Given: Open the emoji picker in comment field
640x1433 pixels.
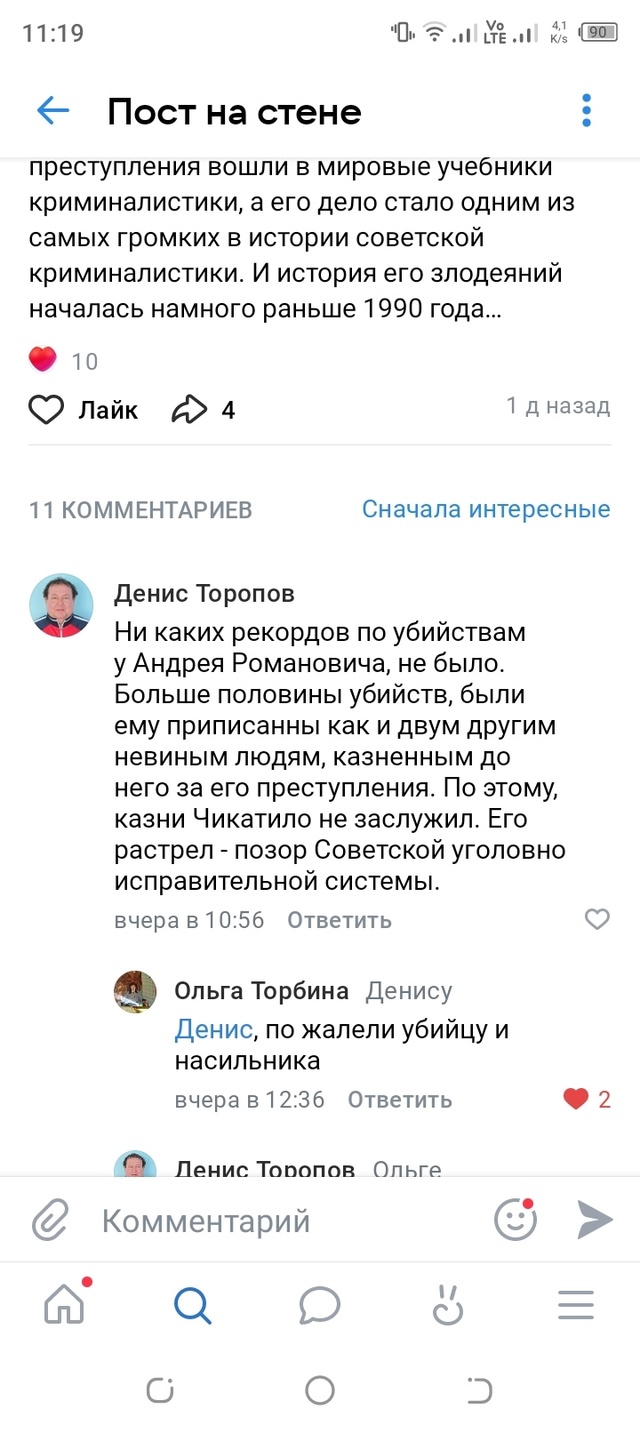Looking at the screenshot, I should pyautogui.click(x=514, y=1220).
